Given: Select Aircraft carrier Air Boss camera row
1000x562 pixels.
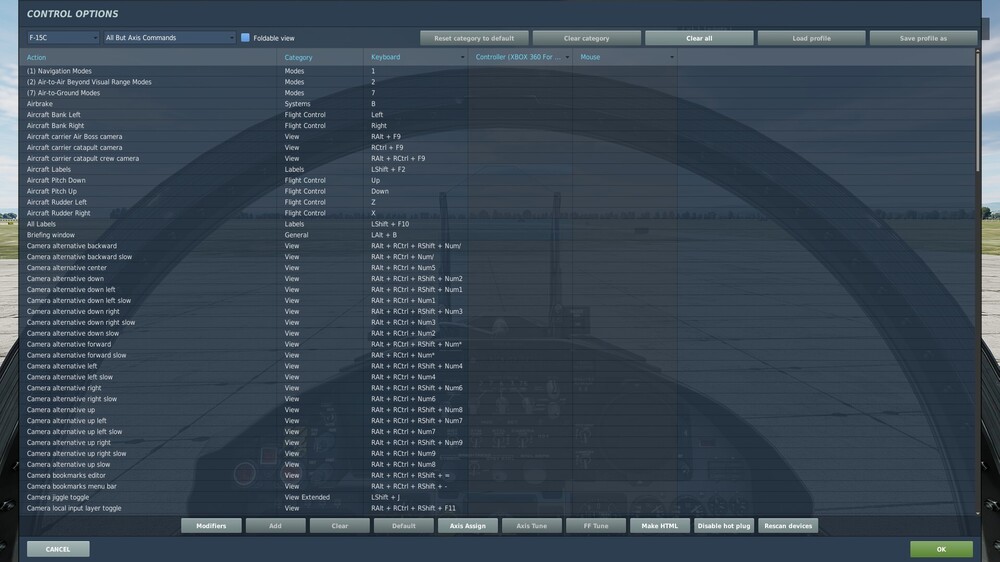Looking at the screenshot, I should (x=498, y=137).
